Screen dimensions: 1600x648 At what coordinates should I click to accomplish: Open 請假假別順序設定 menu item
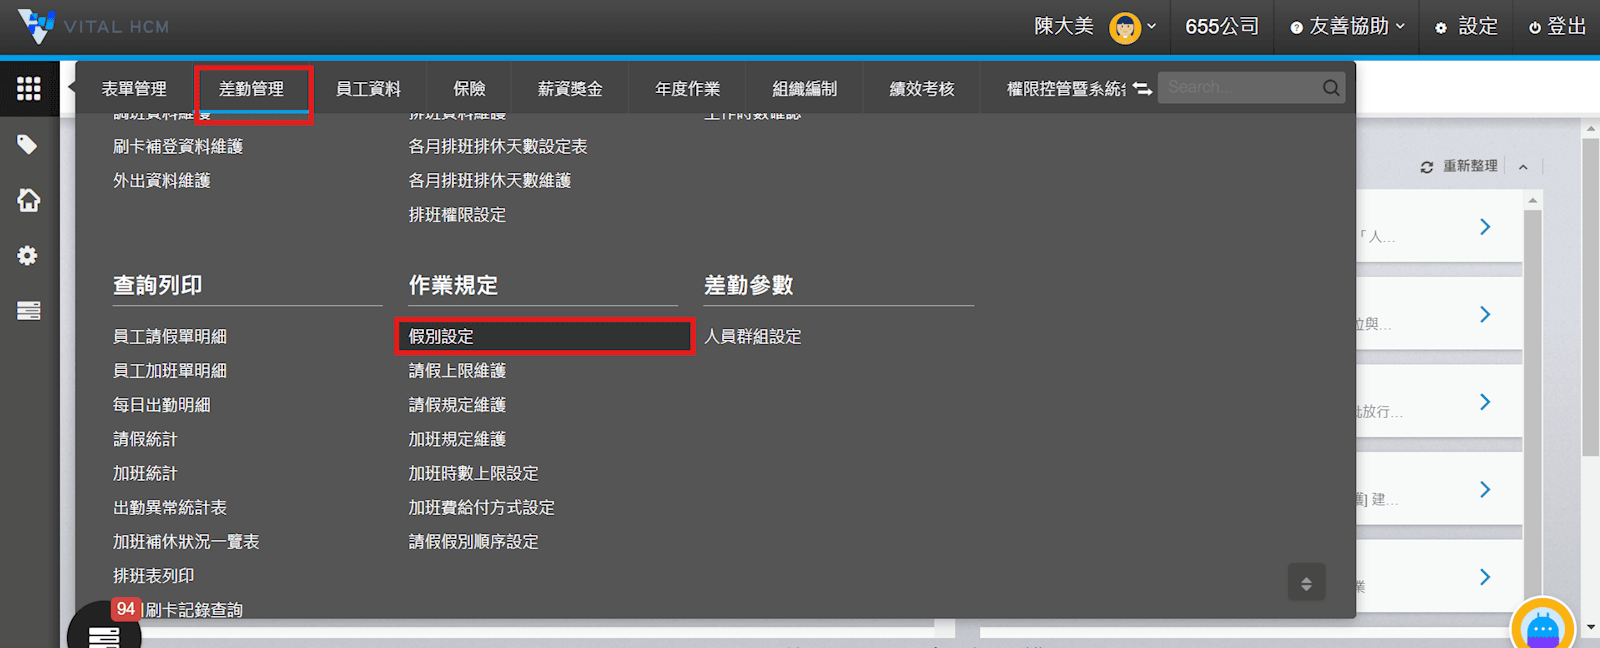point(473,542)
